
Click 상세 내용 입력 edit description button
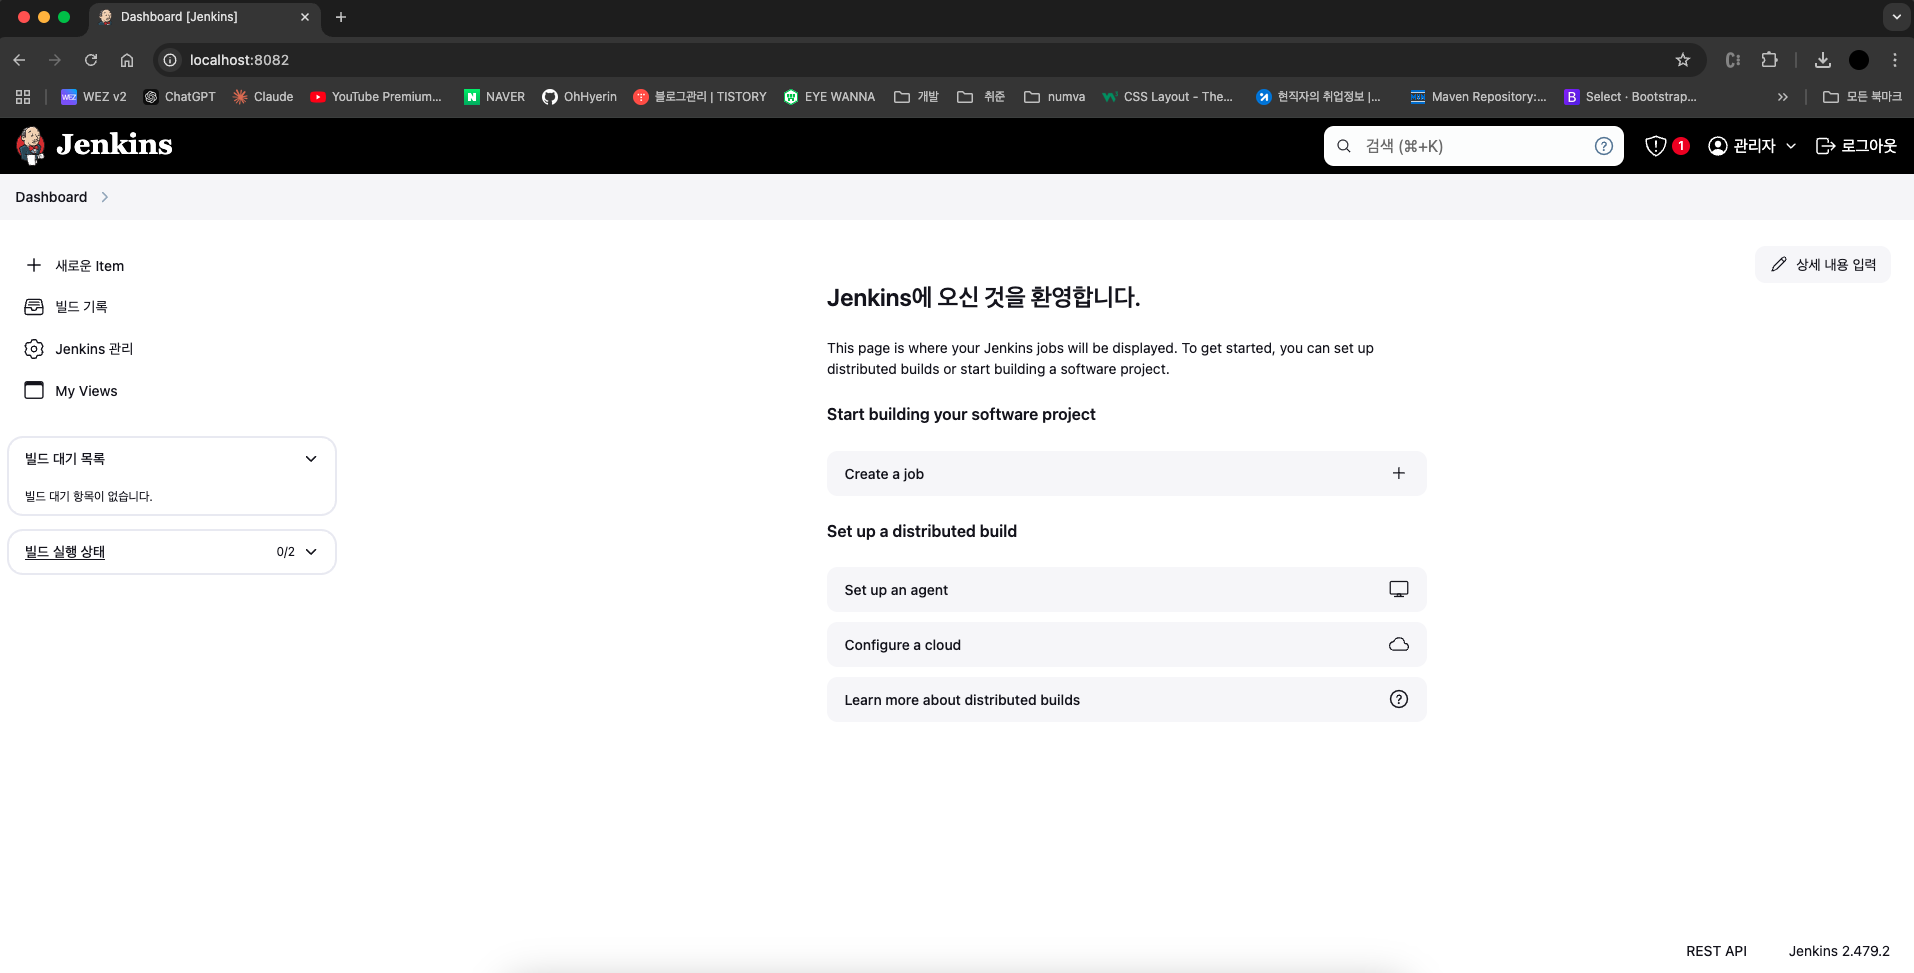pos(1823,265)
